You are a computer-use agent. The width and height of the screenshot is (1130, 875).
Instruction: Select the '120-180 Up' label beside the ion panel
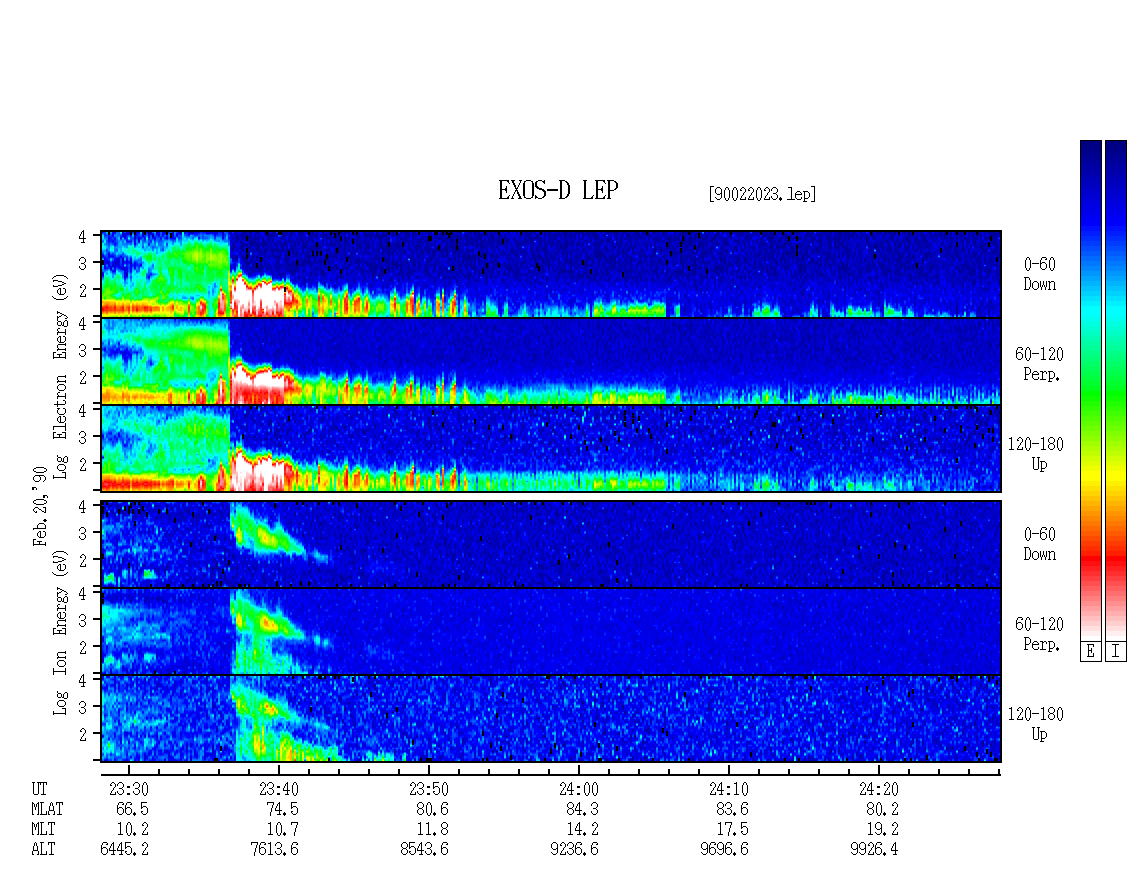pos(1036,724)
